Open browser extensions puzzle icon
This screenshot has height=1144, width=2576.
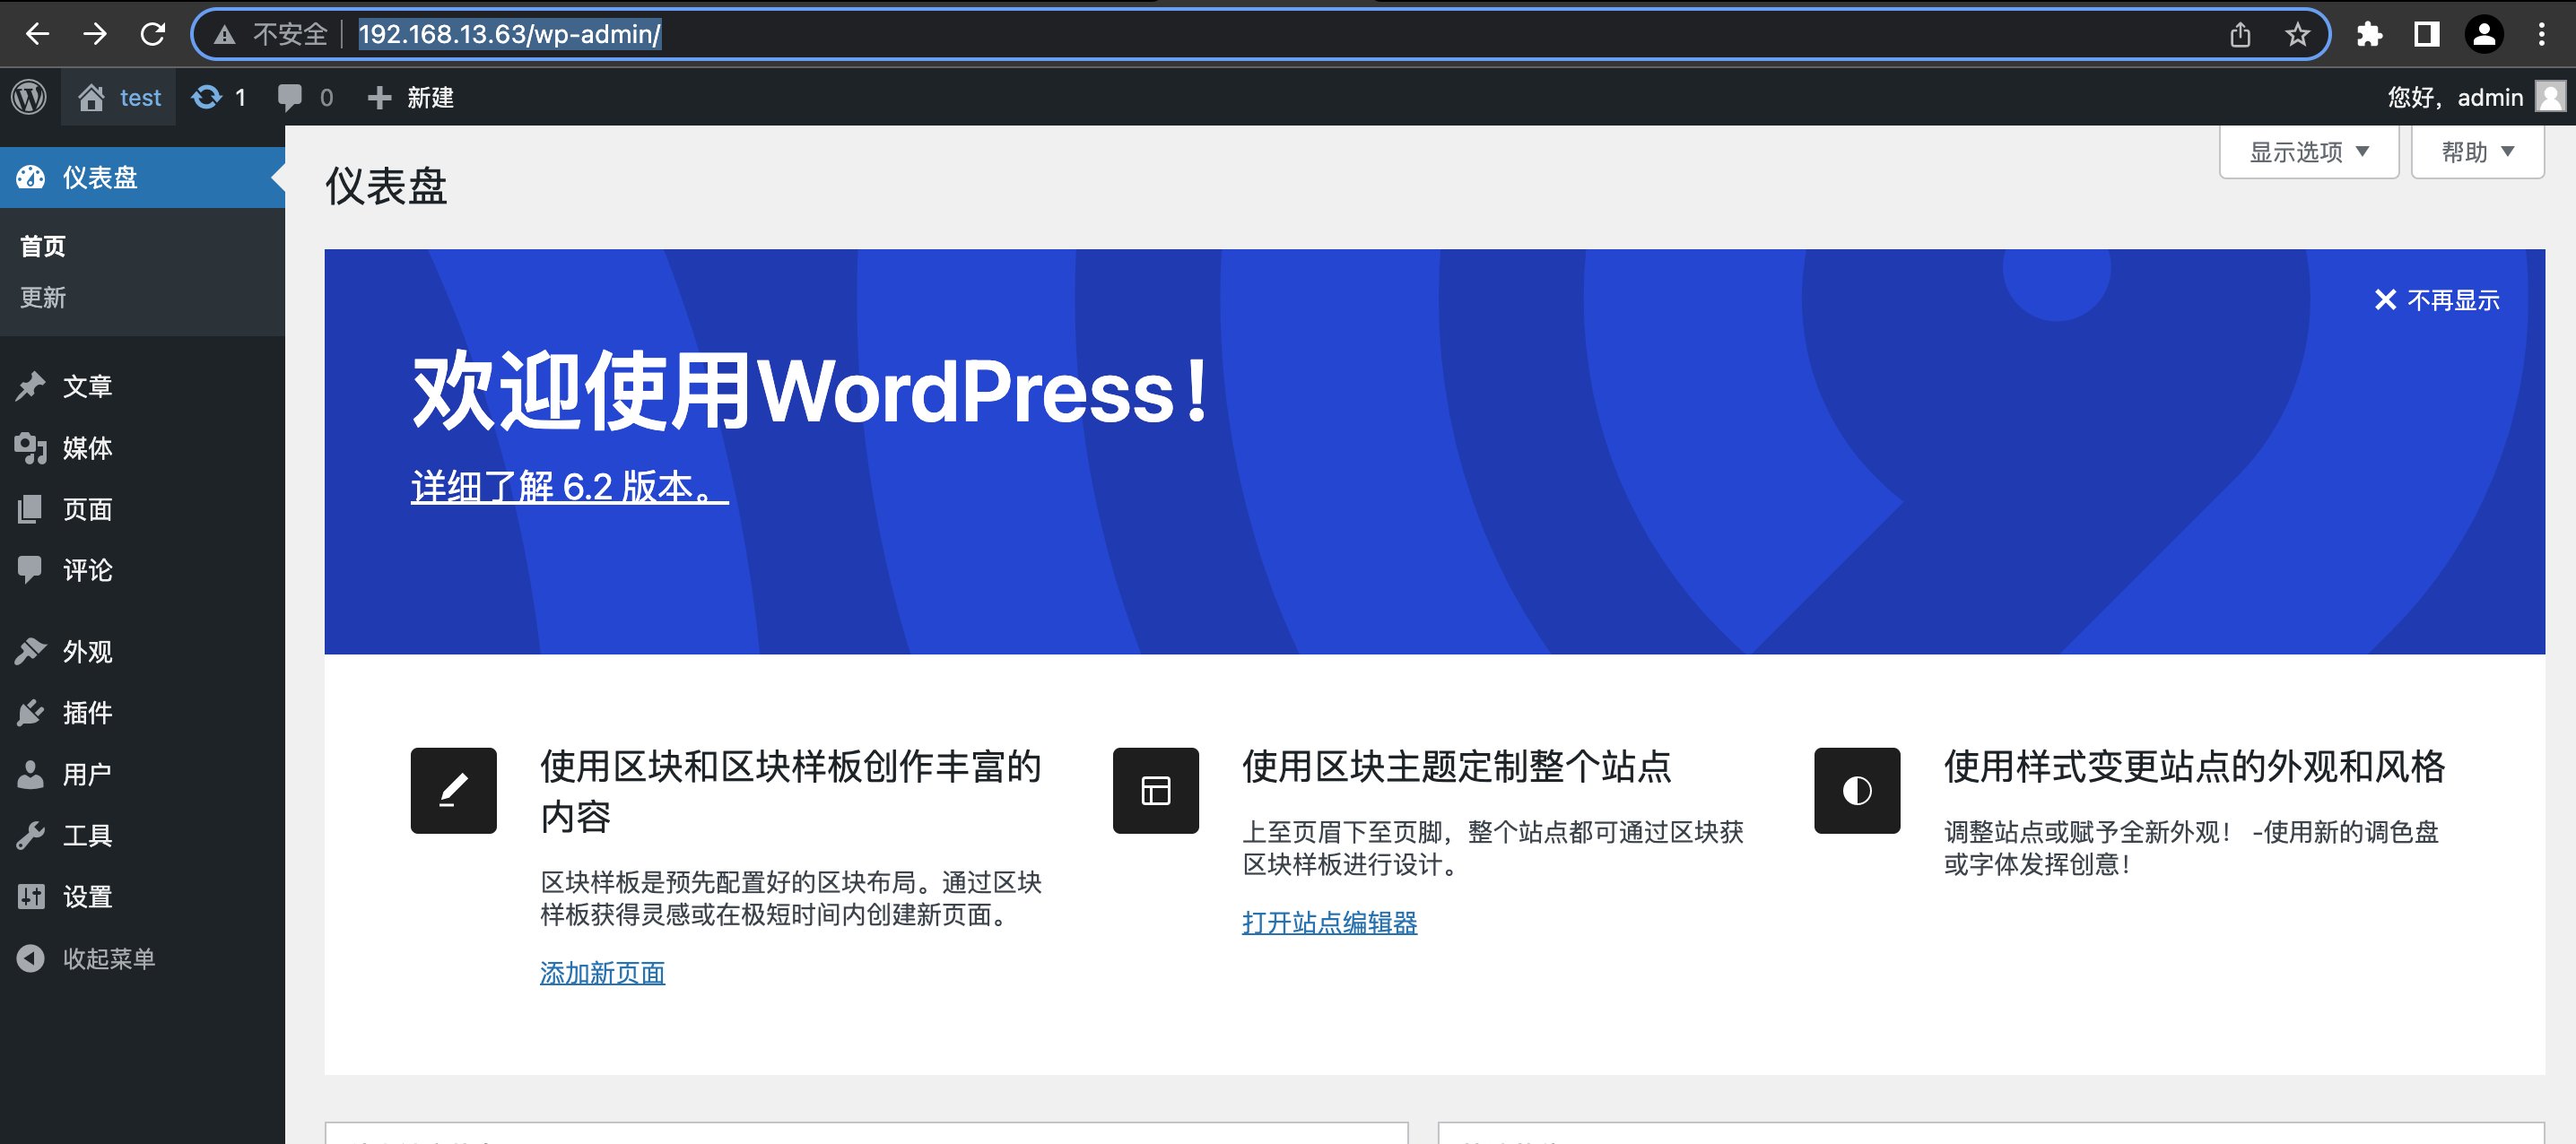[2369, 34]
